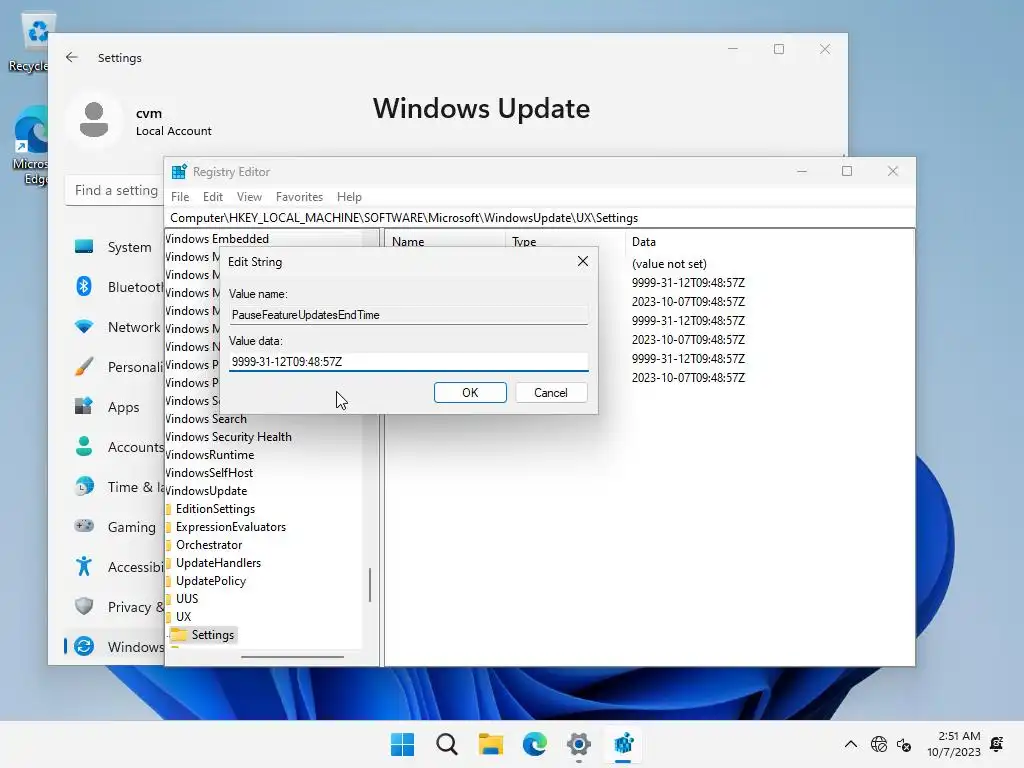Open the network tray icon

(879, 744)
